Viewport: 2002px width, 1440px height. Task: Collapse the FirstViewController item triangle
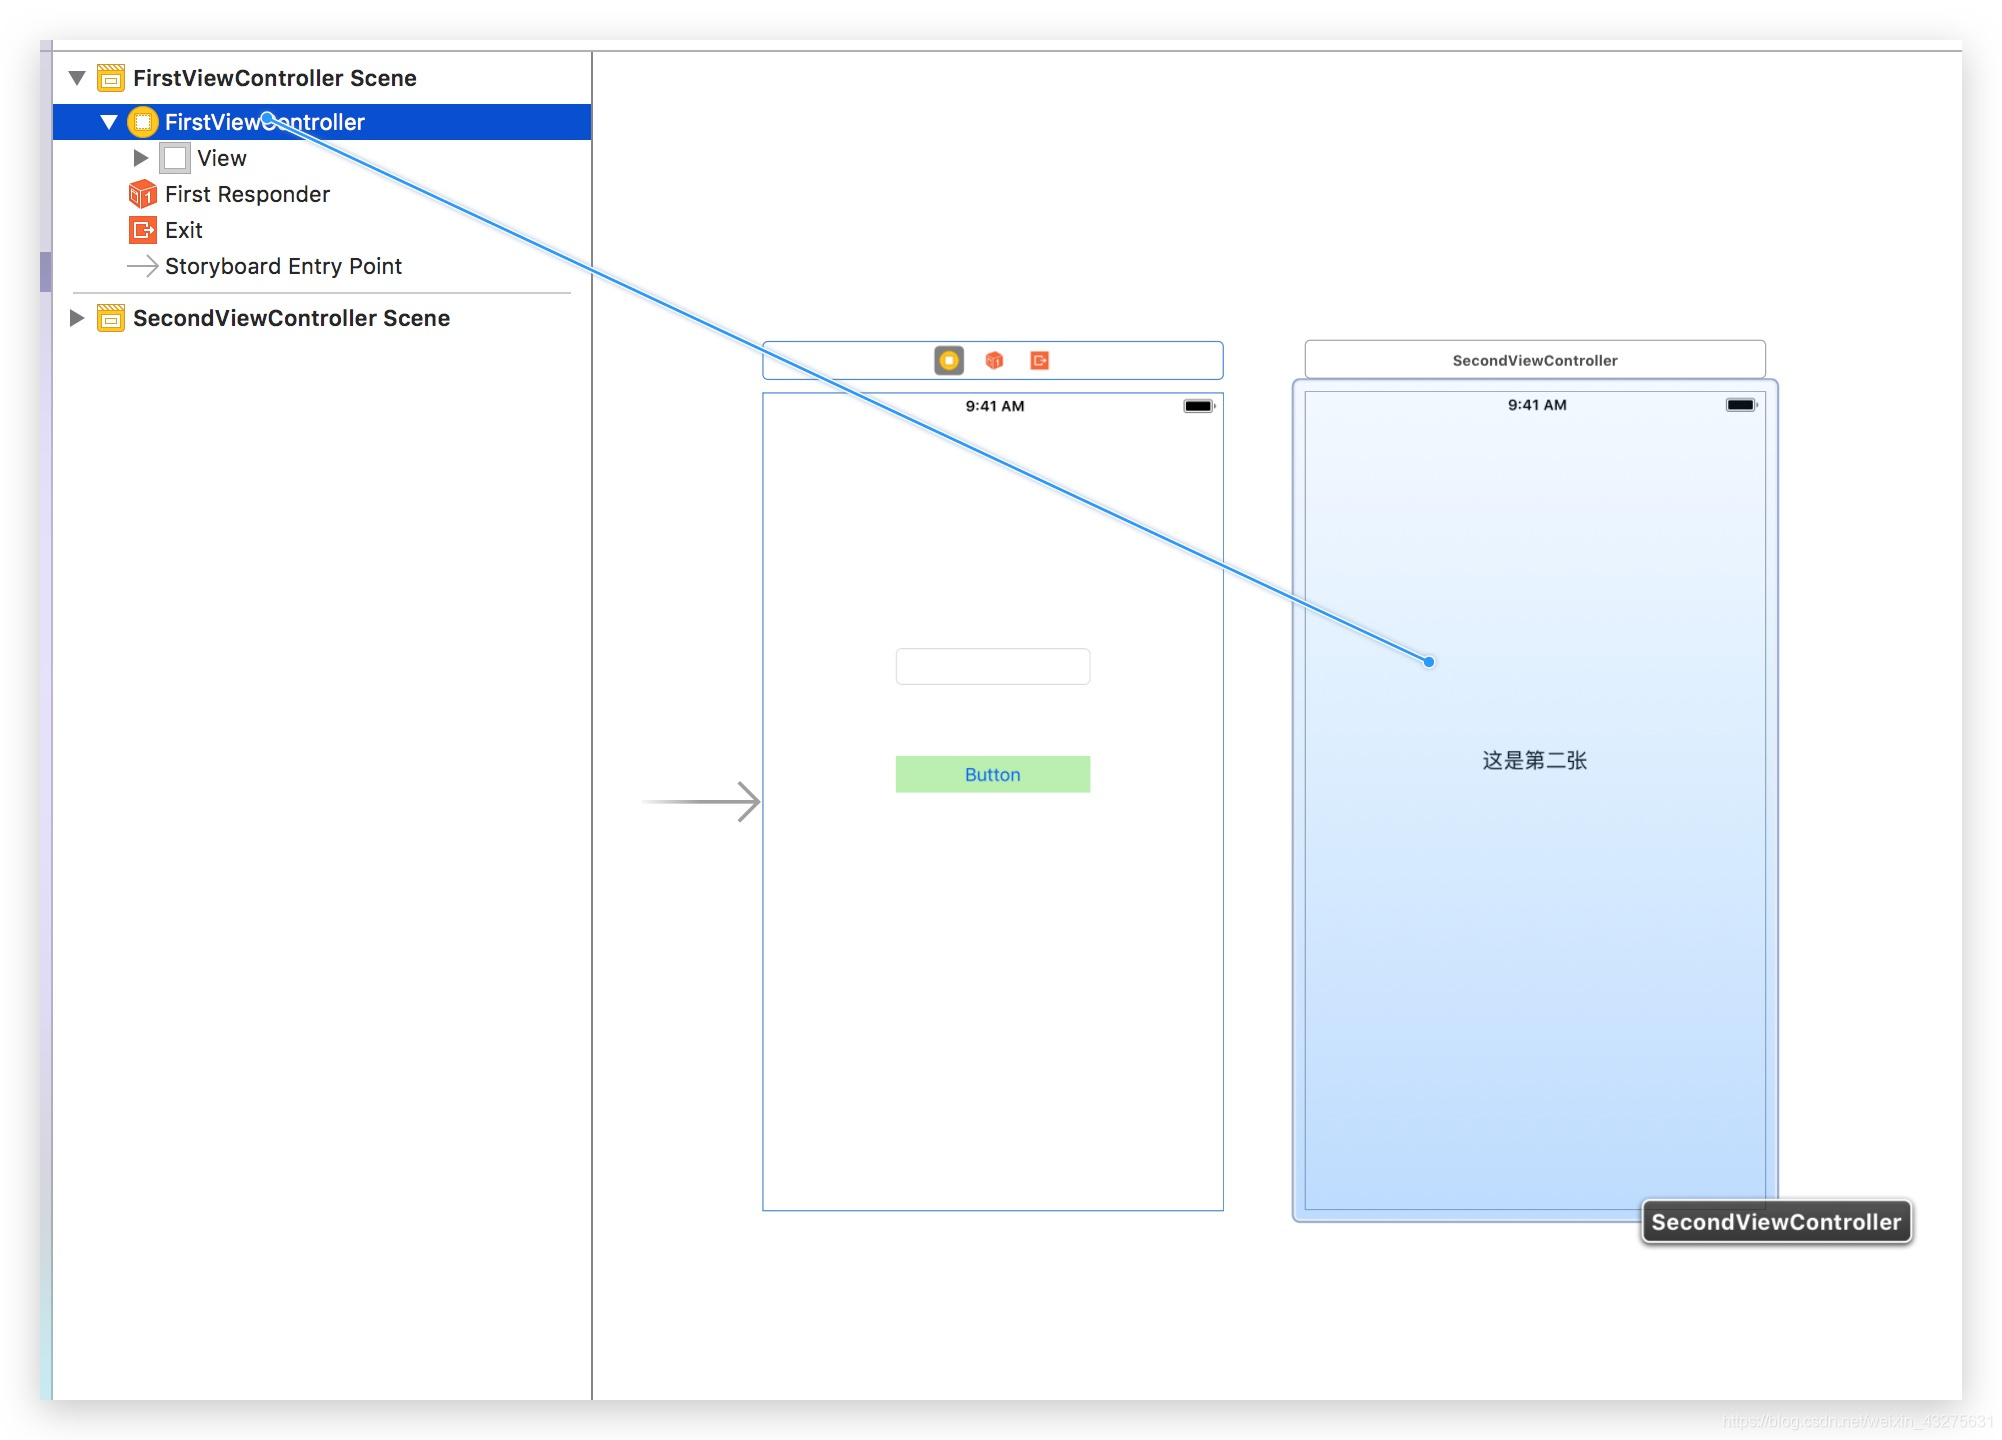click(109, 122)
